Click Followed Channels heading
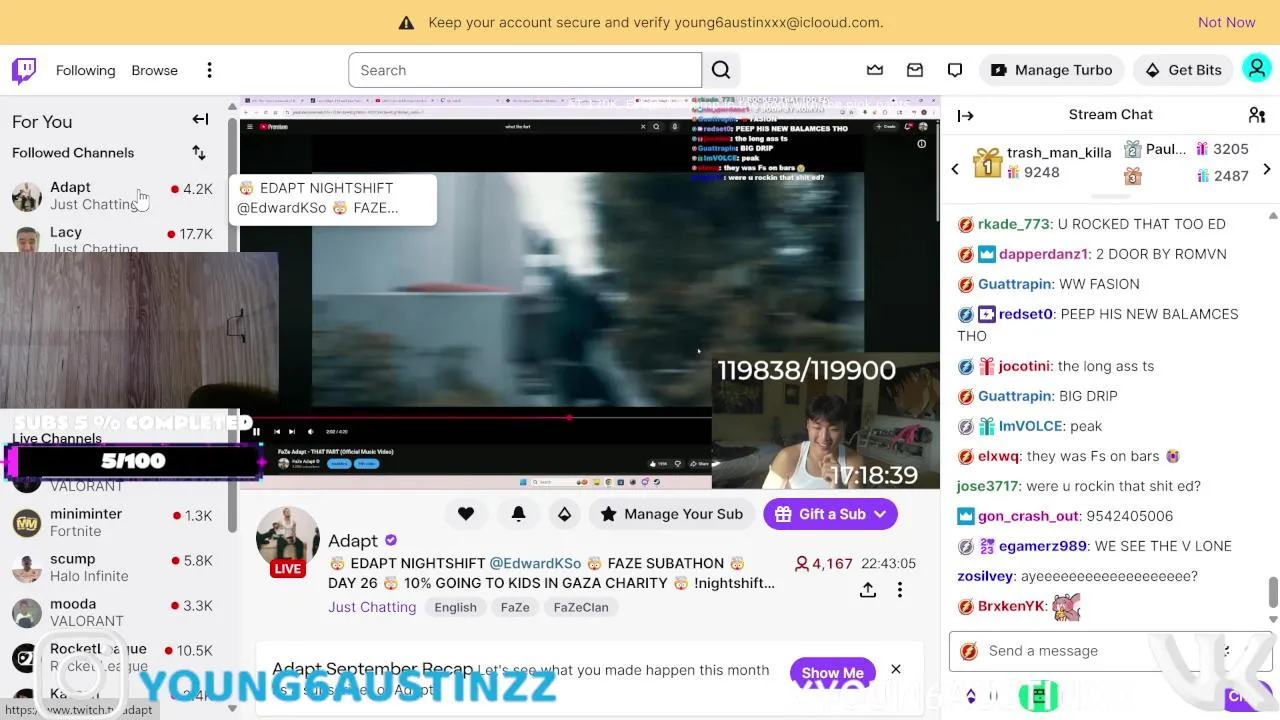Viewport: 1280px width, 720px height. (x=73, y=153)
